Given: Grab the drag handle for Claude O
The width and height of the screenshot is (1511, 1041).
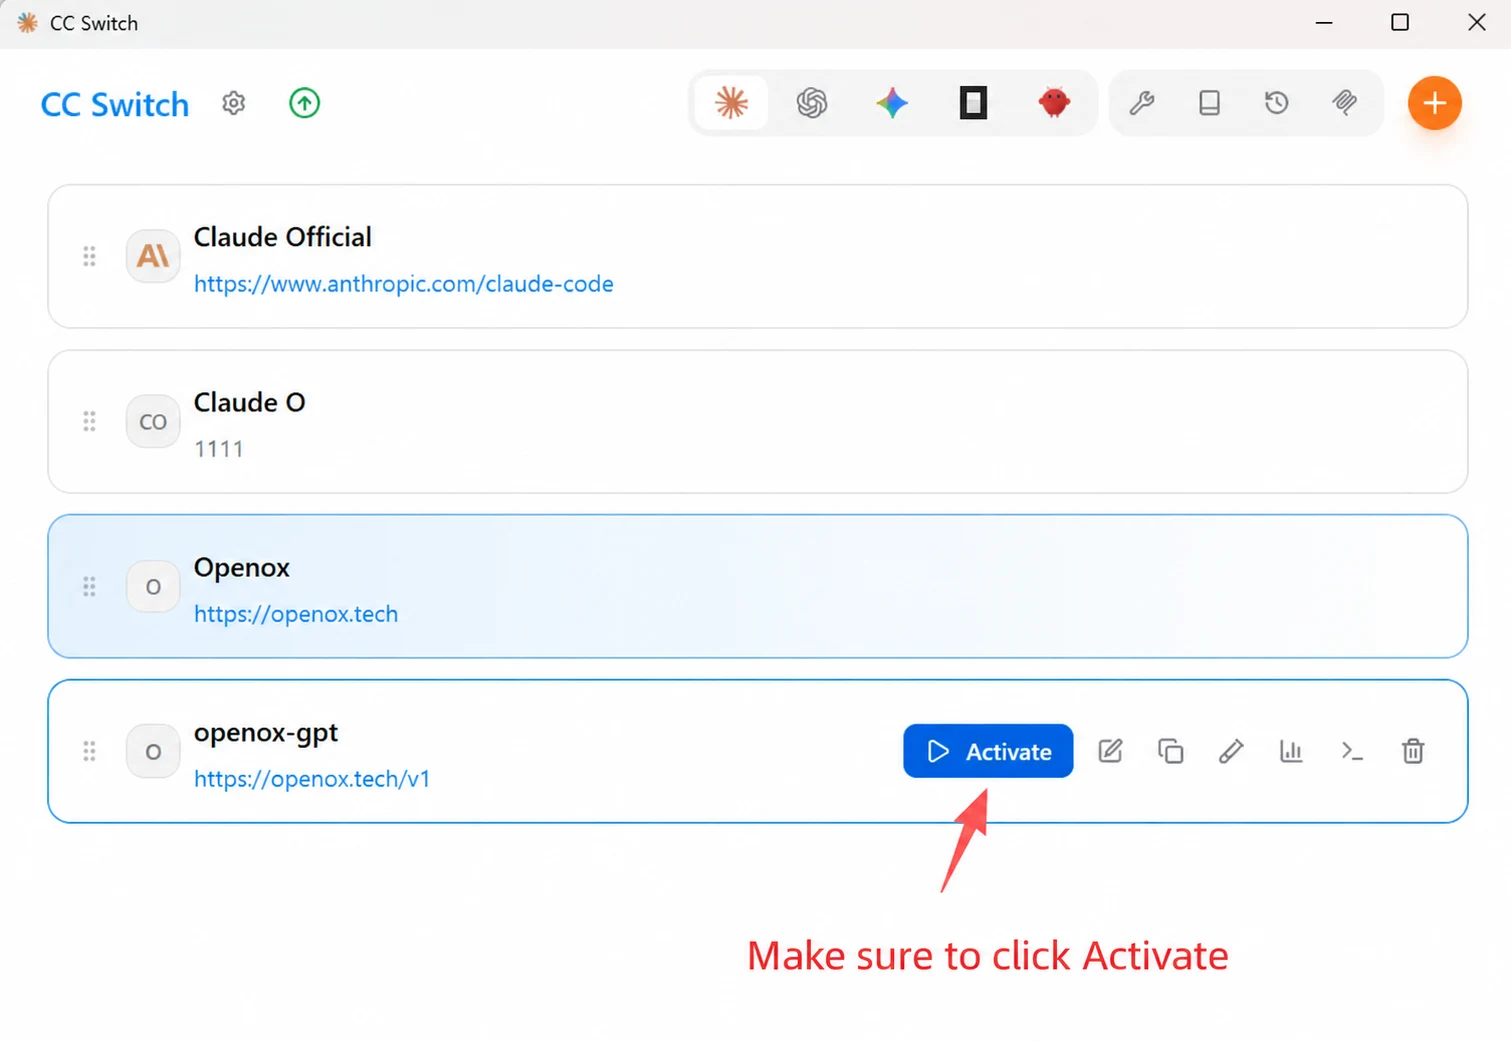Looking at the screenshot, I should [x=89, y=422].
